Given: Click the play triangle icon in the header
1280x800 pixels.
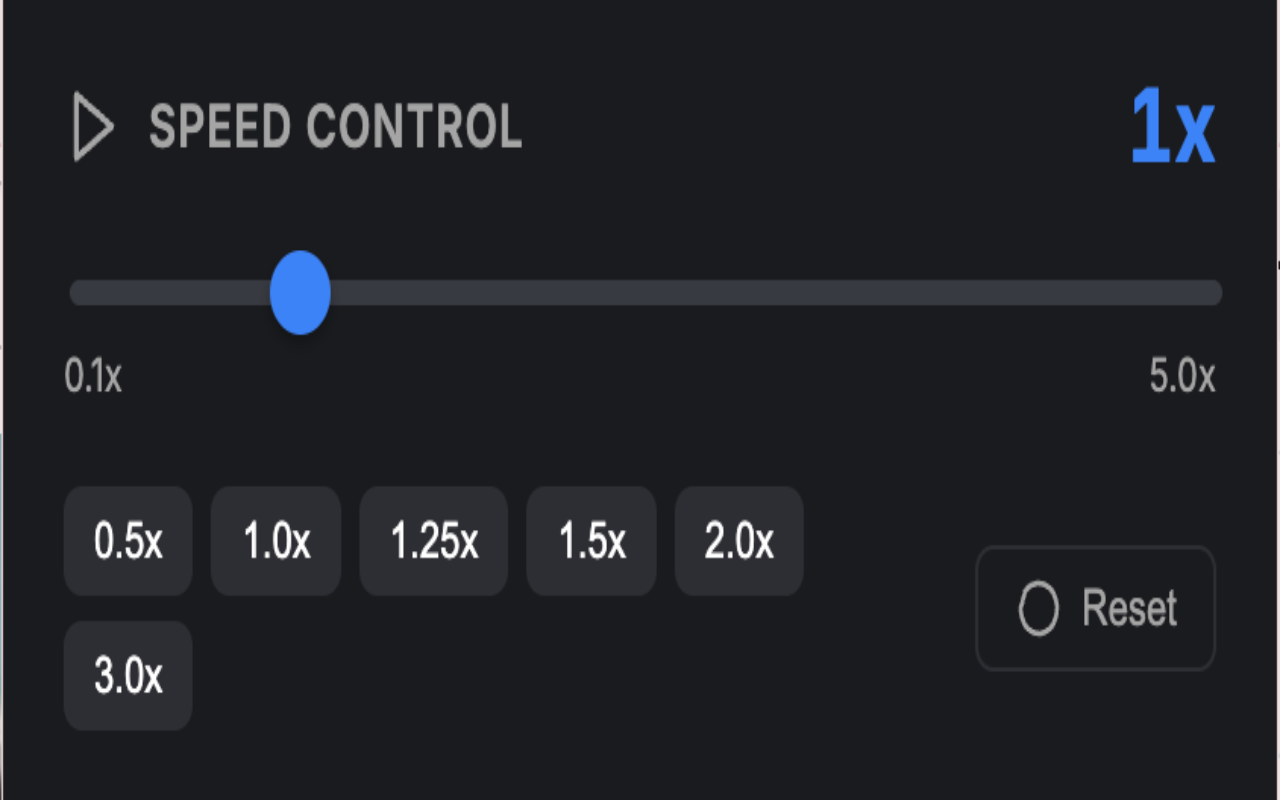Looking at the screenshot, I should point(94,127).
